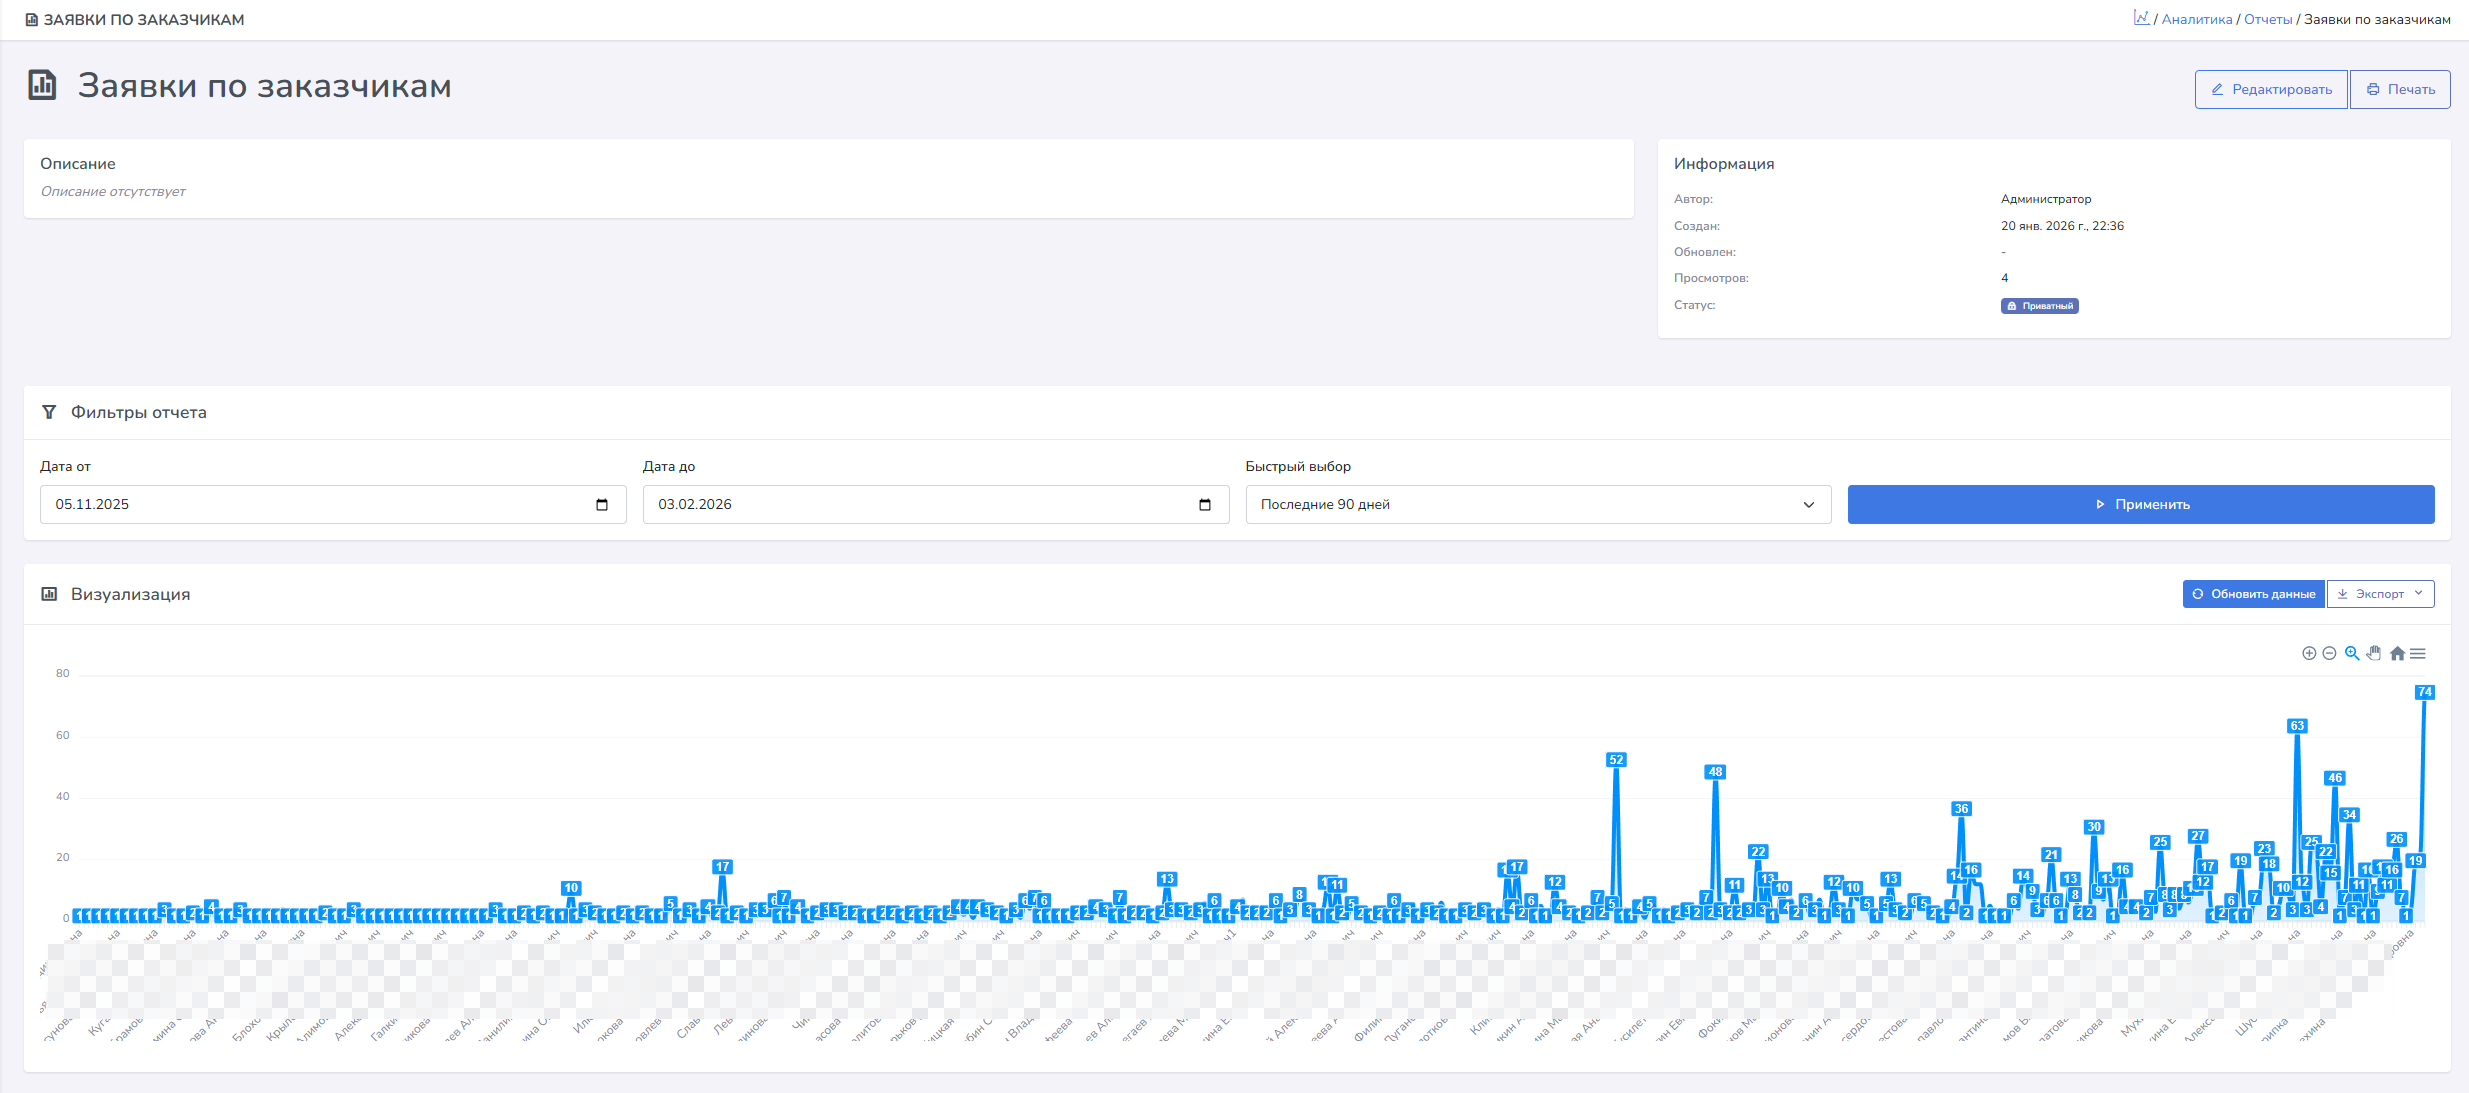Viewport: 2469px width, 1093px height.
Task: Apply filters with the Применить button
Action: point(2140,504)
